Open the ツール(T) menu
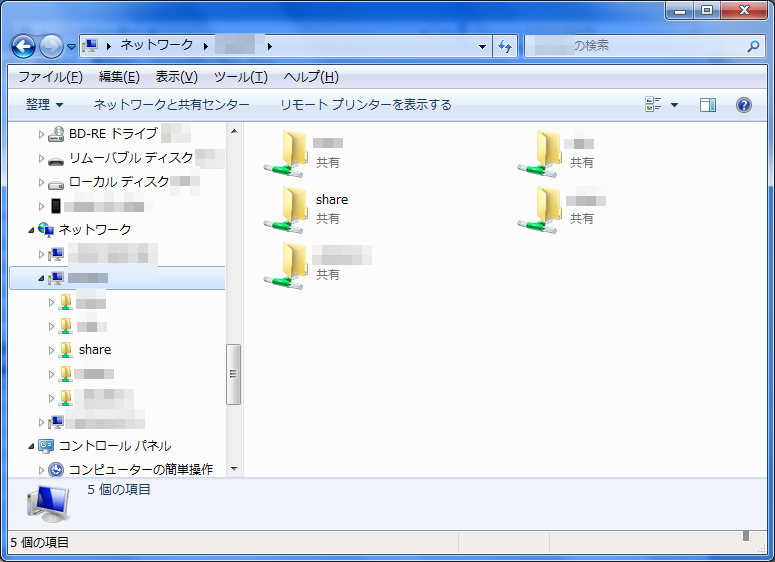775x562 pixels. (x=240, y=77)
